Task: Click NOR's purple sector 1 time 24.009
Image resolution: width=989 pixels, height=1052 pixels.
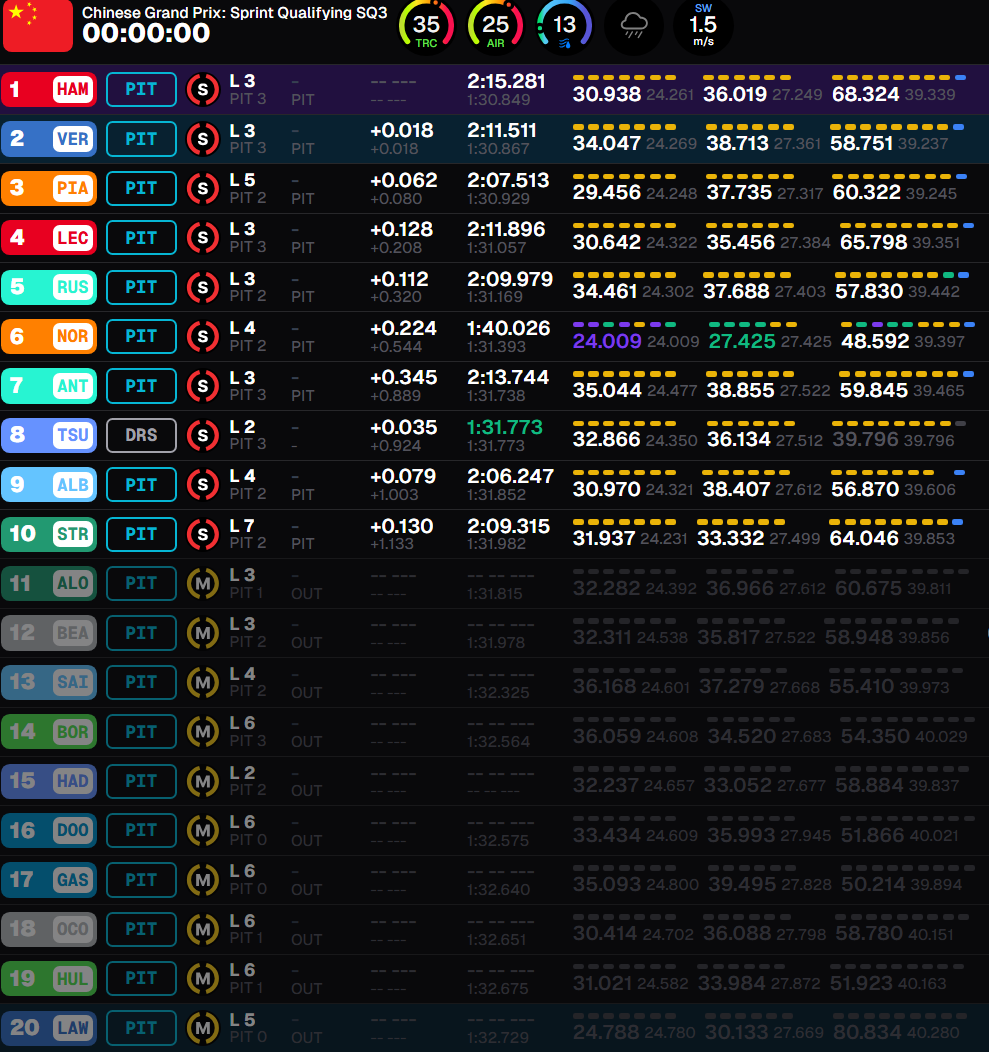Action: (x=607, y=341)
